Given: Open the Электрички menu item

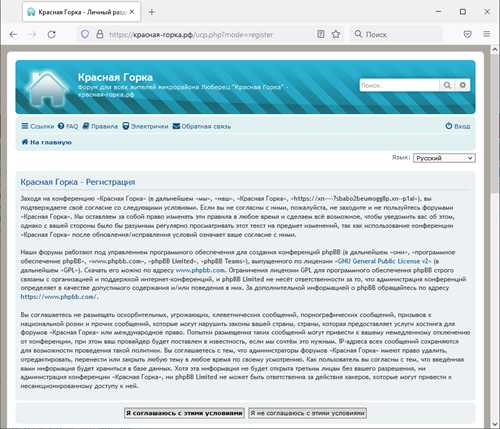Looking at the screenshot, I should coord(145,126).
